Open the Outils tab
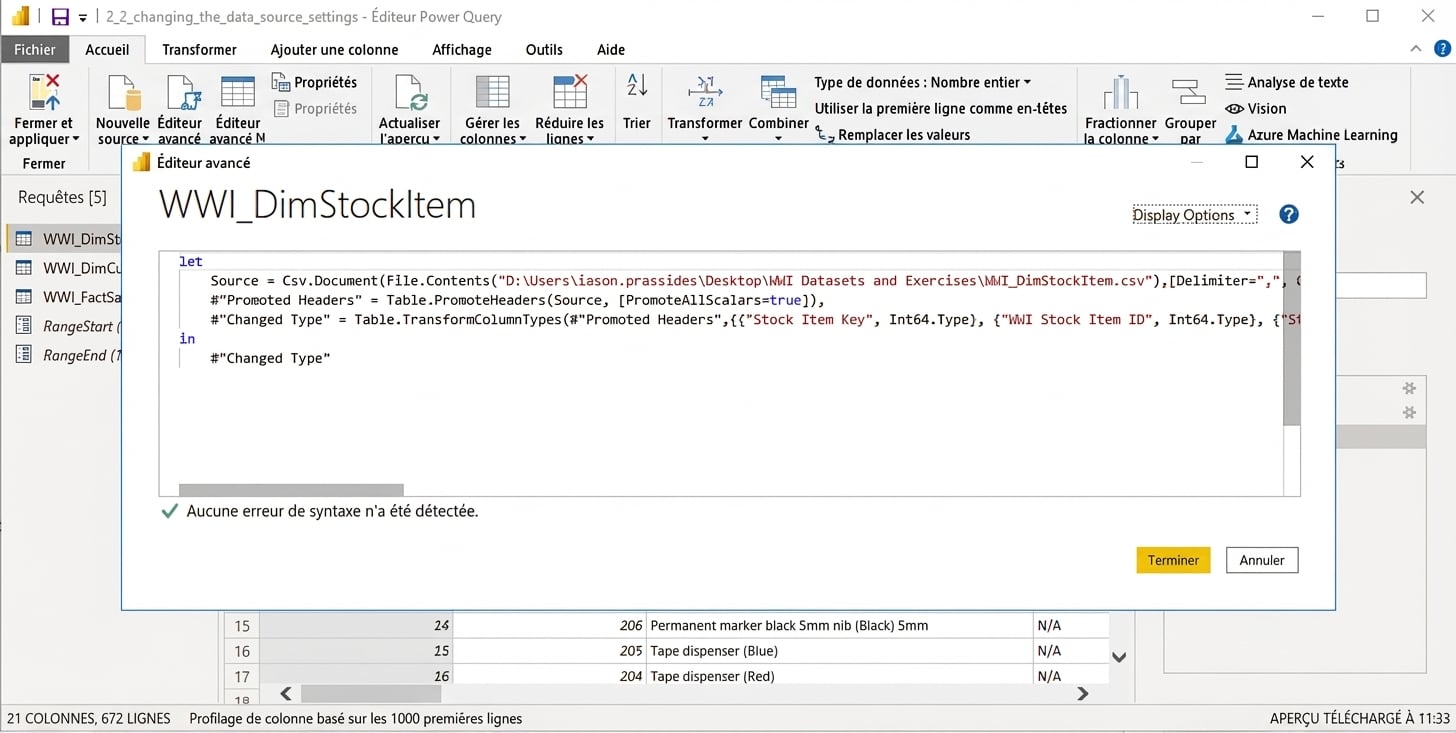 [x=544, y=49]
